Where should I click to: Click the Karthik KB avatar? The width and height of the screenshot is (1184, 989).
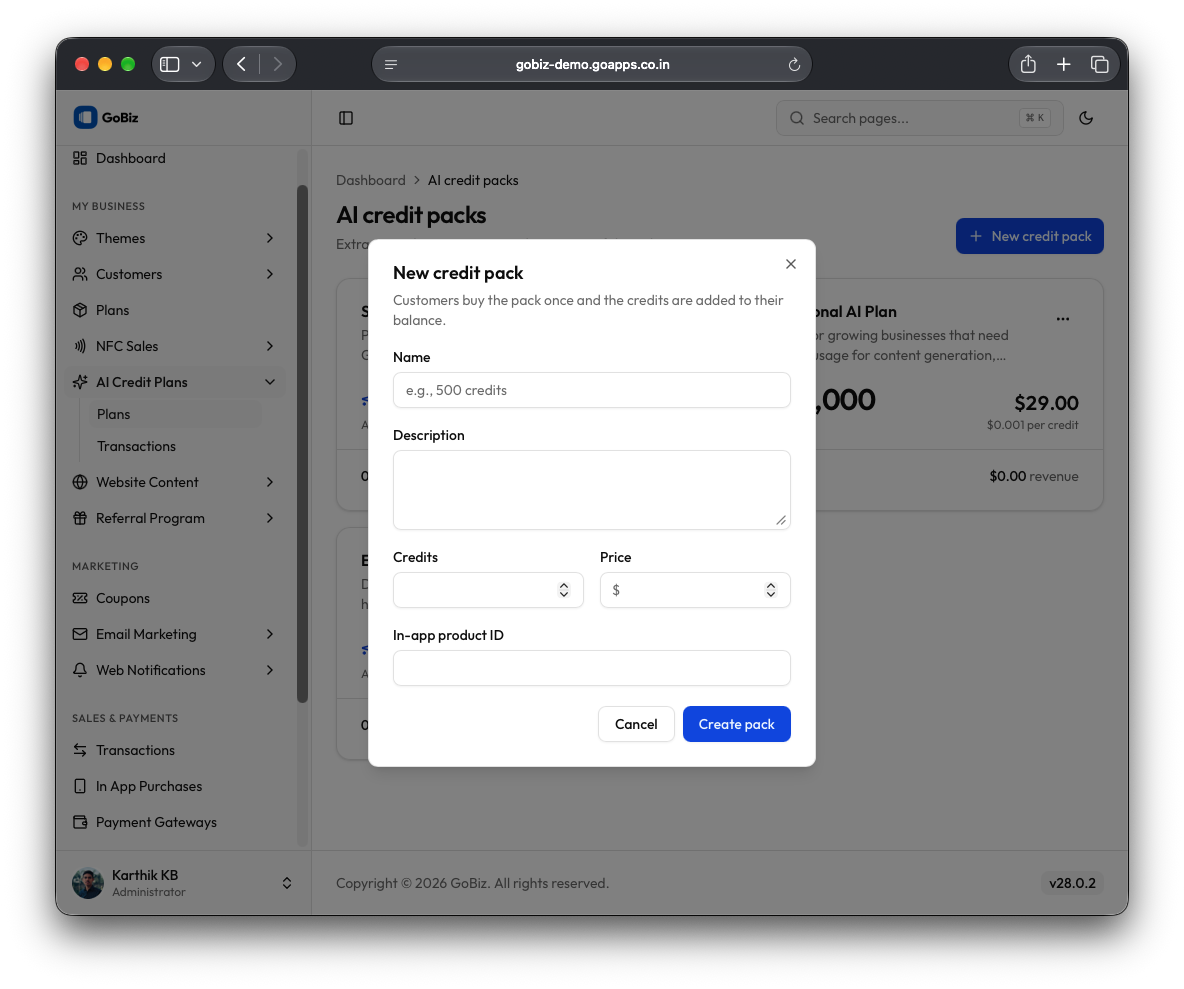[x=88, y=883]
